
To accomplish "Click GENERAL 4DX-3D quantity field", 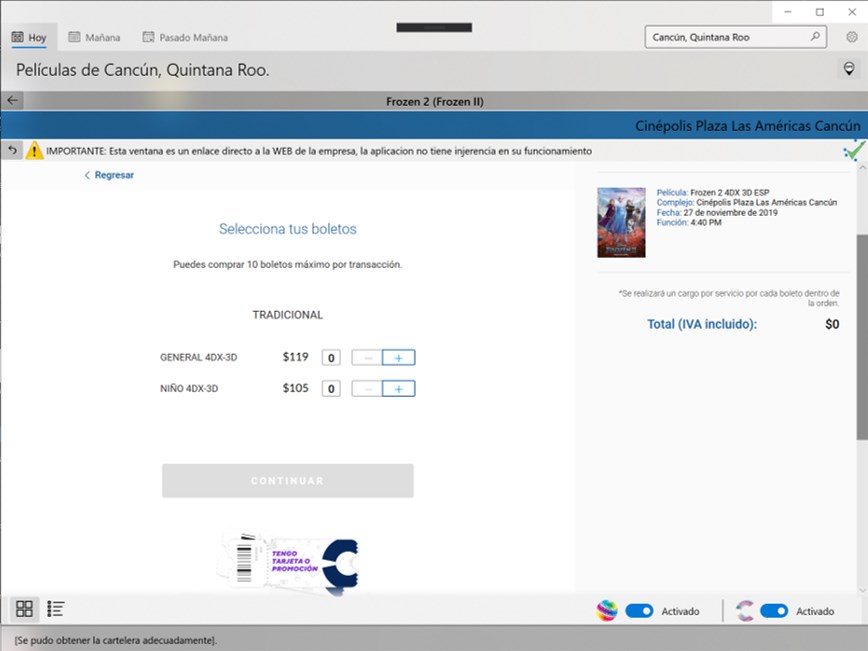I will (331, 358).
